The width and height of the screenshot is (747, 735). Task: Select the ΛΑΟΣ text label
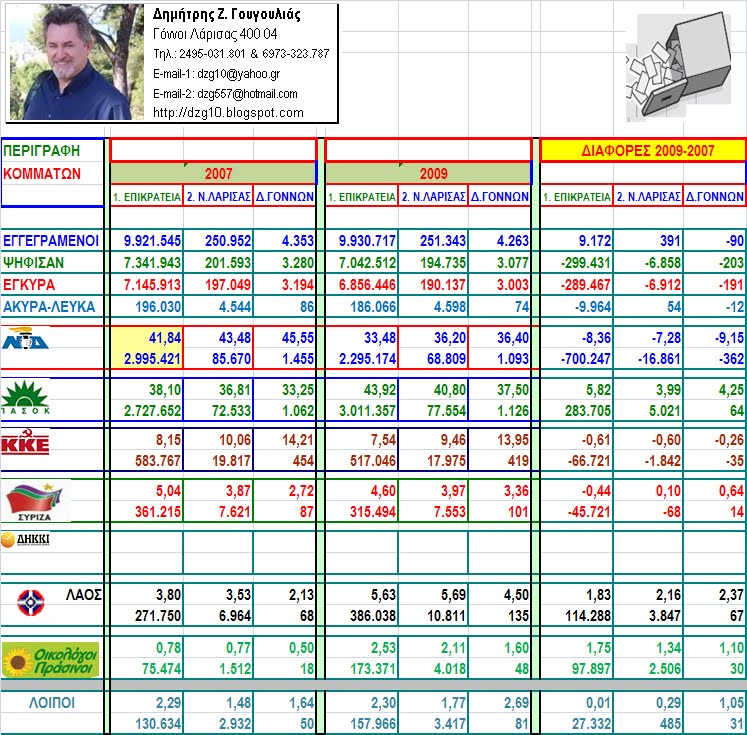pos(84,595)
